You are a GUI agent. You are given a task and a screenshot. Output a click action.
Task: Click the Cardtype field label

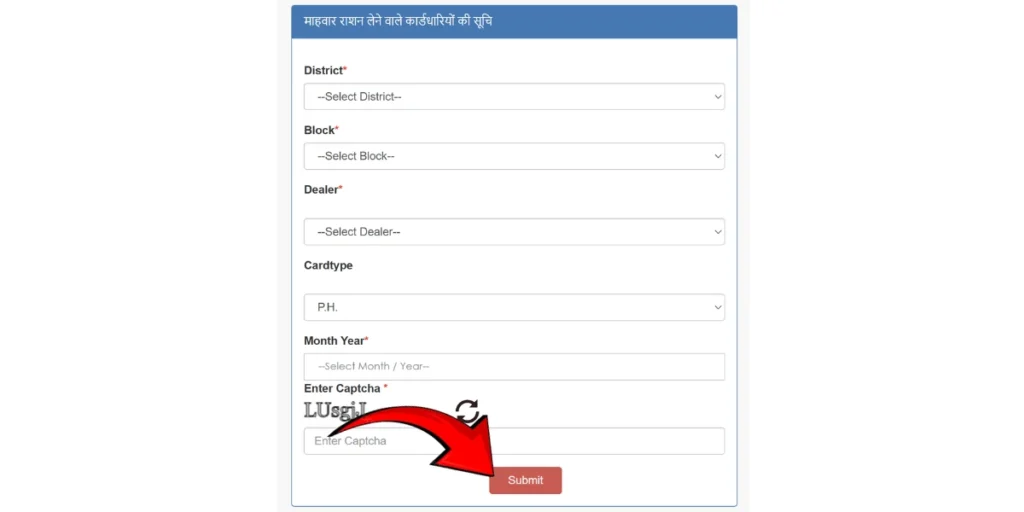point(328,265)
